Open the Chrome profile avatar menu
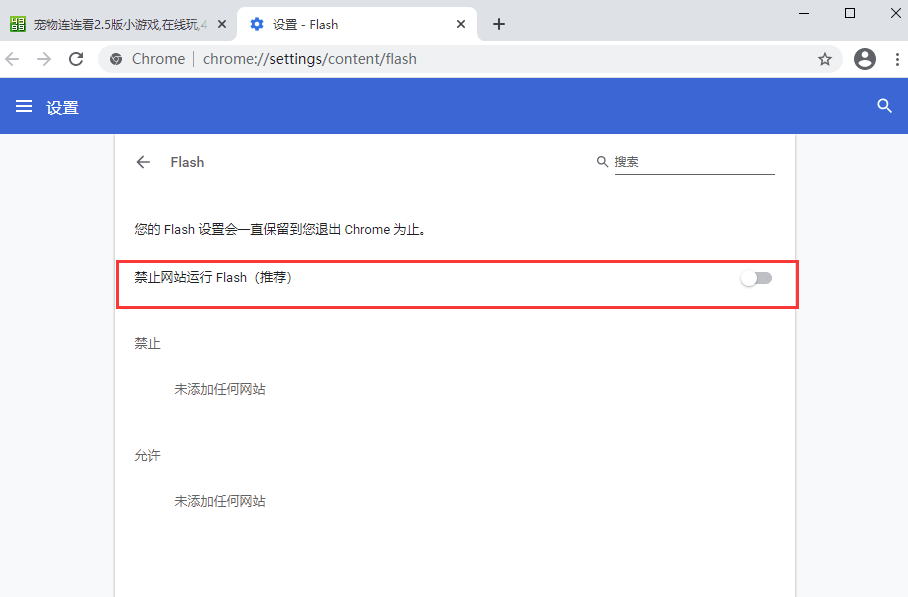This screenshot has height=597, width=908. 865,59
